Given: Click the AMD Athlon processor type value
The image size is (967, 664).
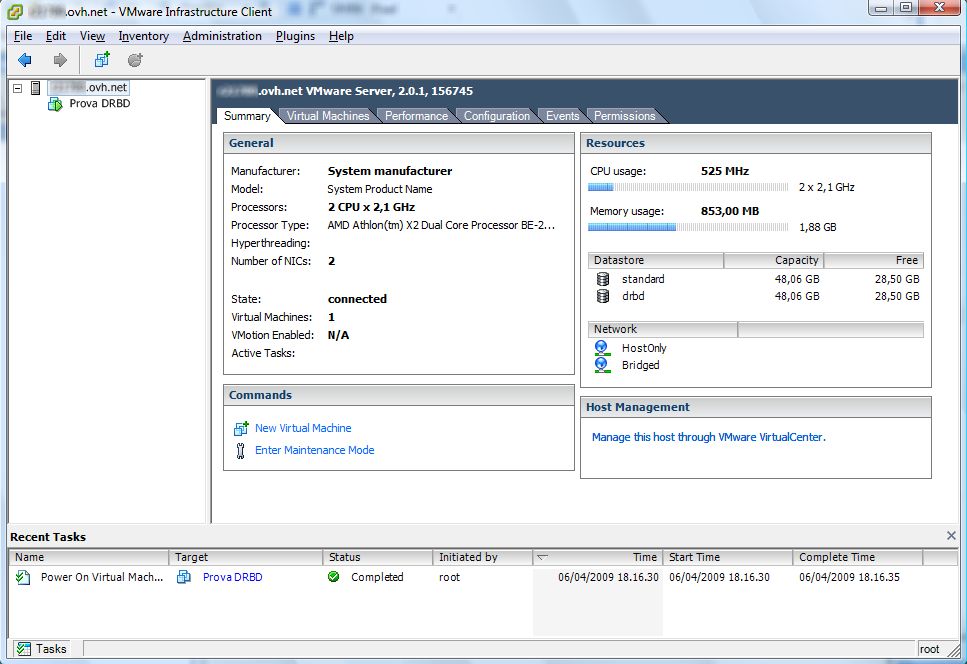Looking at the screenshot, I should (441, 226).
